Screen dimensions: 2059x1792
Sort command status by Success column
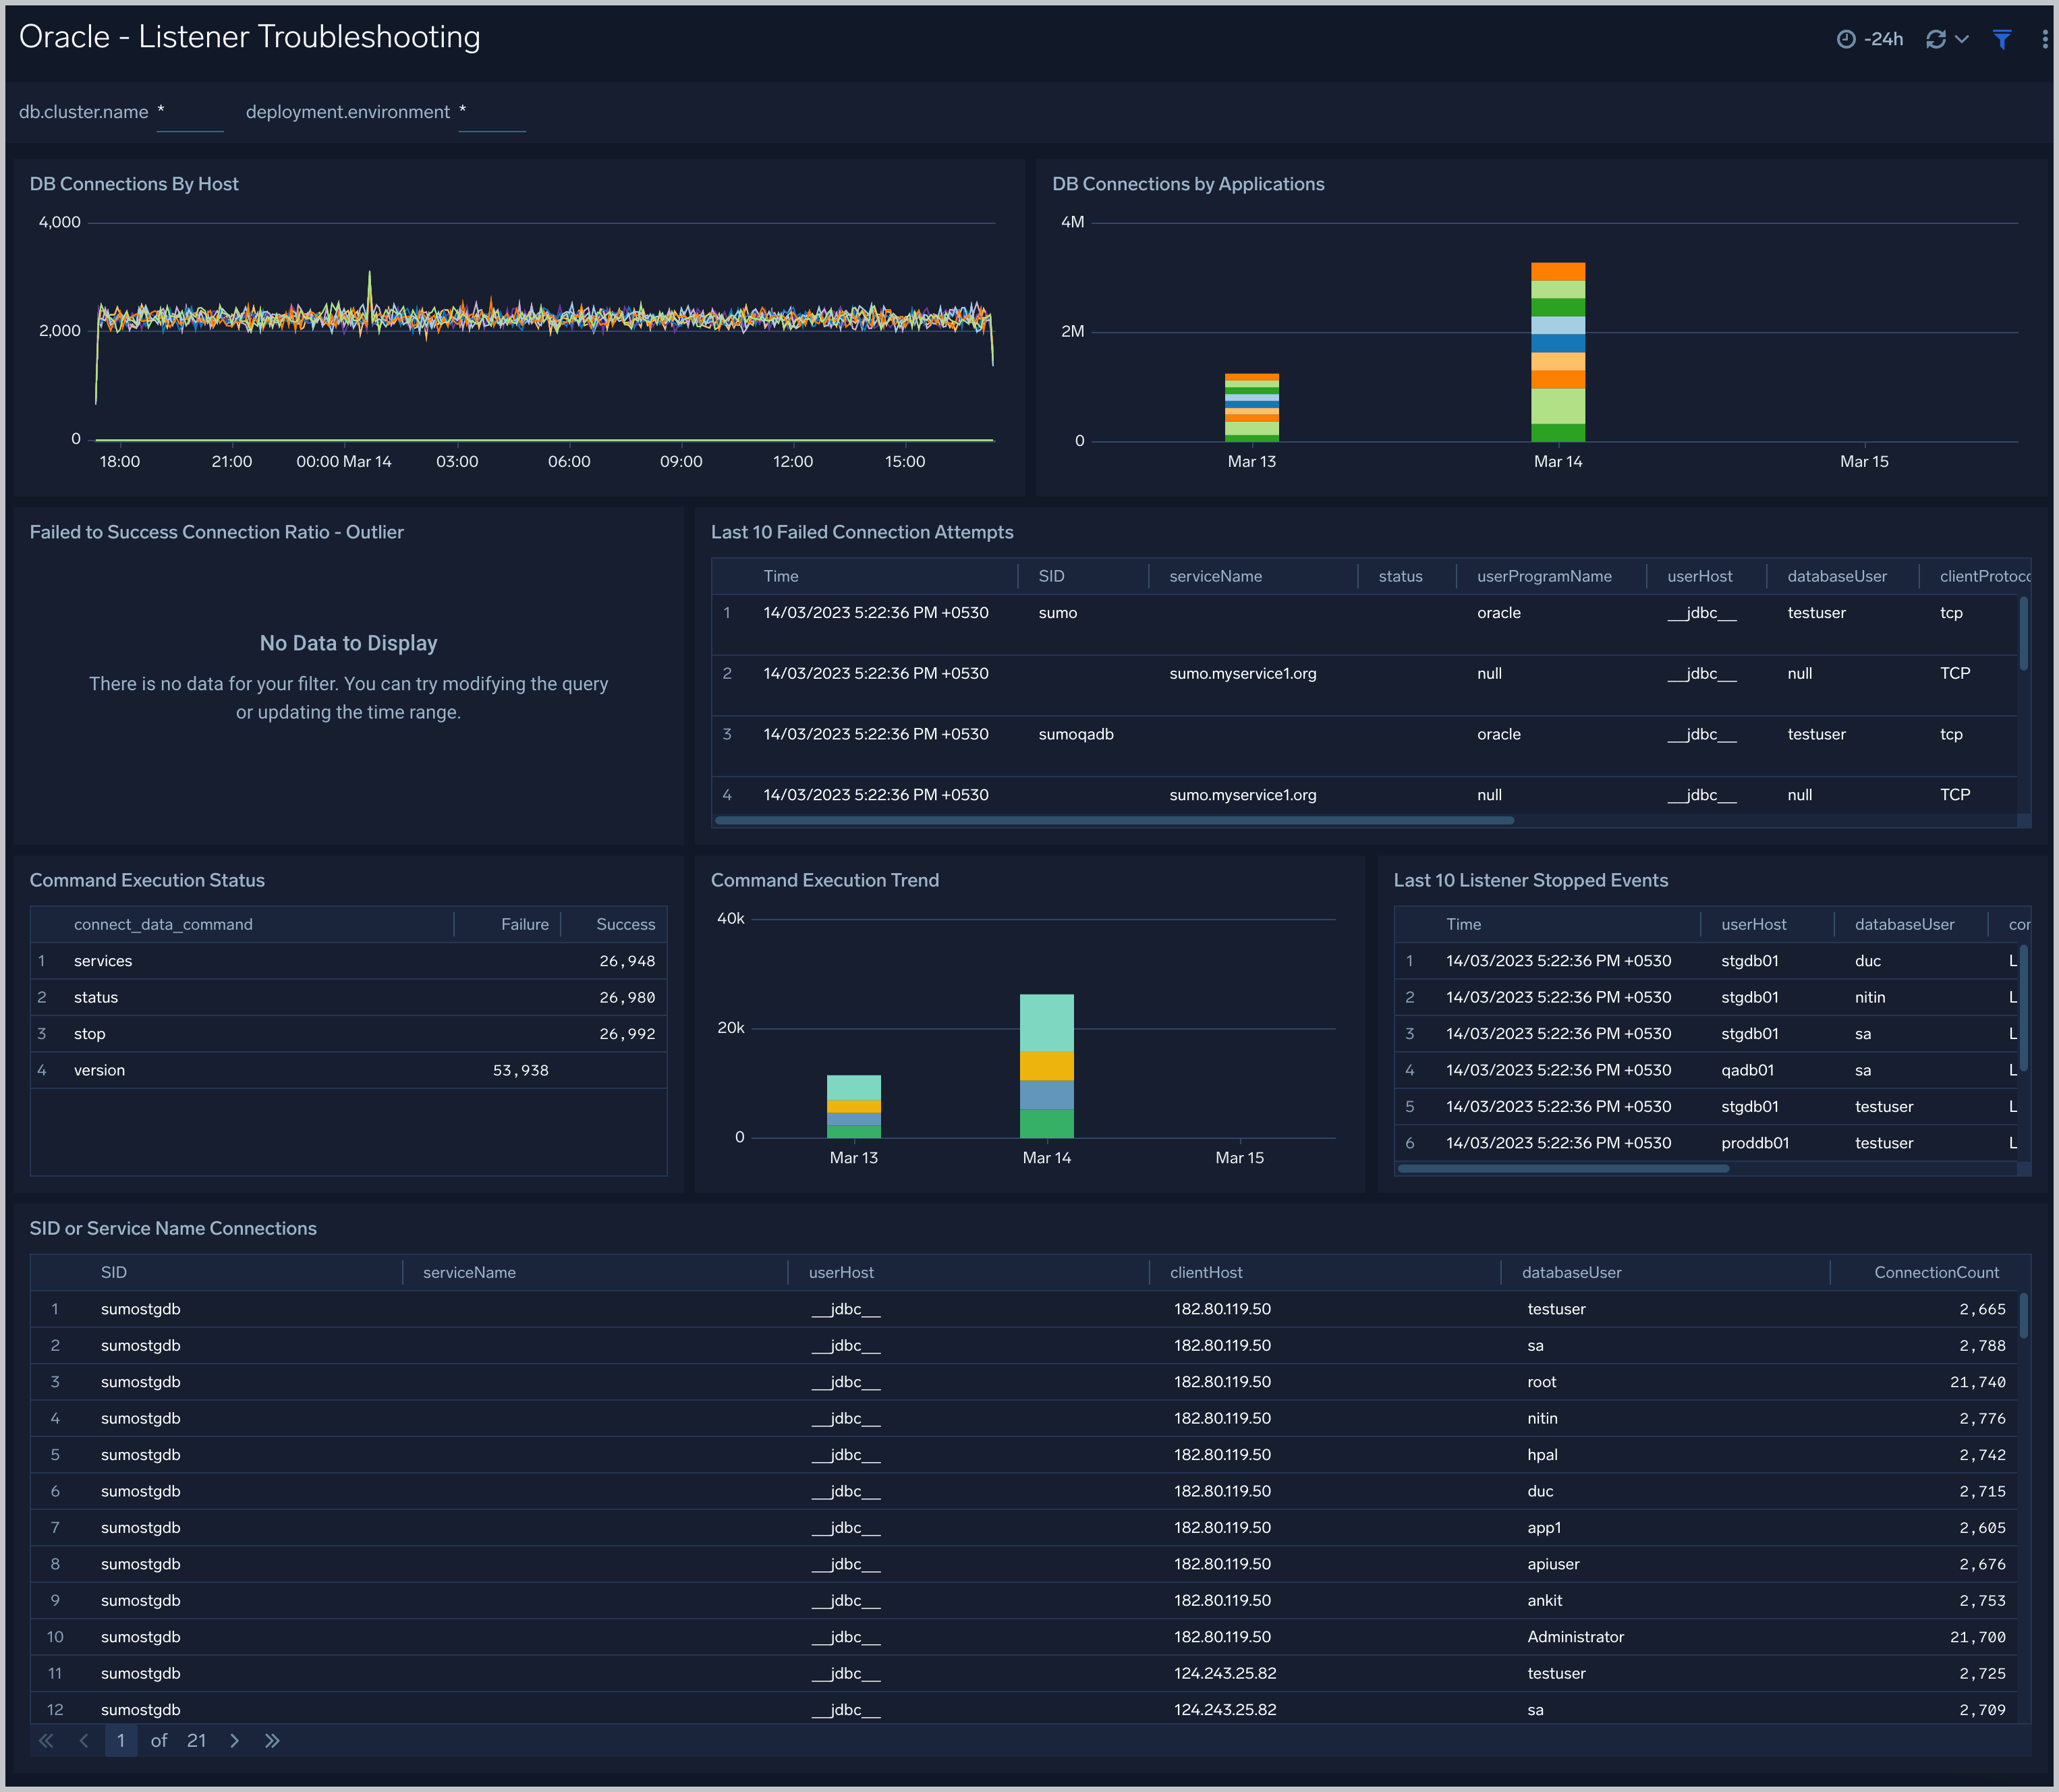(626, 925)
